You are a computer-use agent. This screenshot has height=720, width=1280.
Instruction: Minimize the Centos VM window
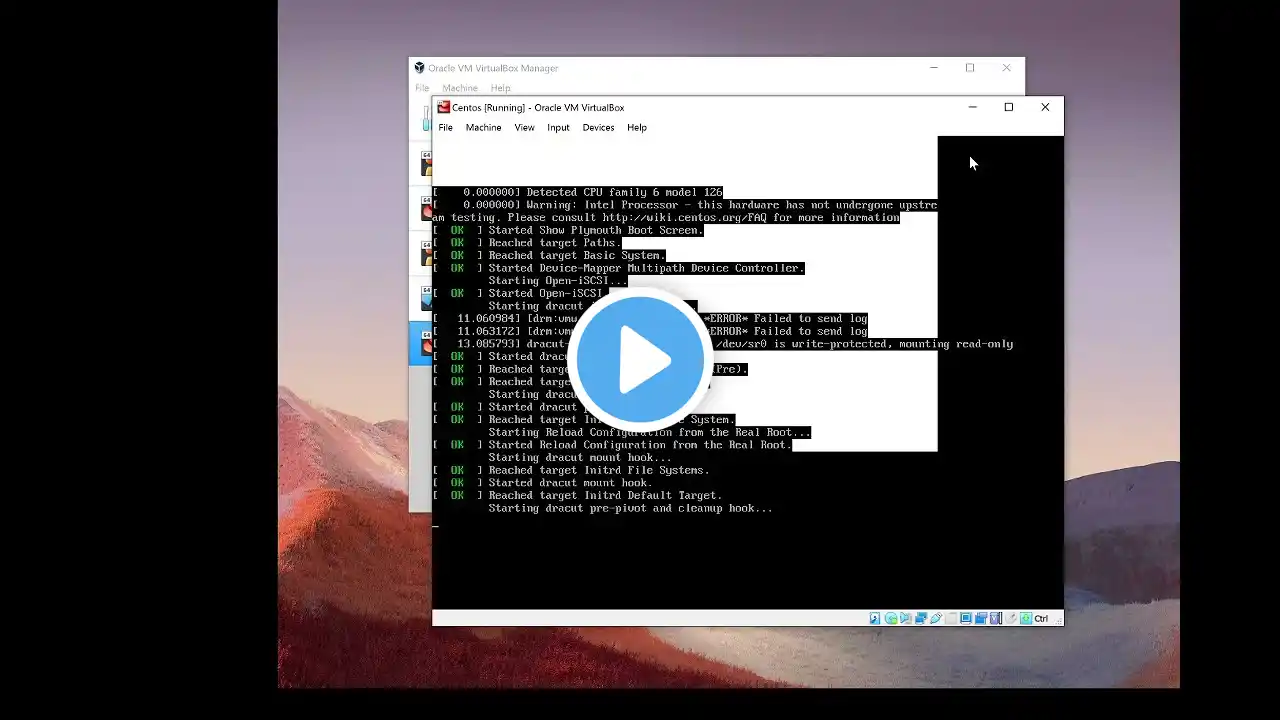coord(972,107)
